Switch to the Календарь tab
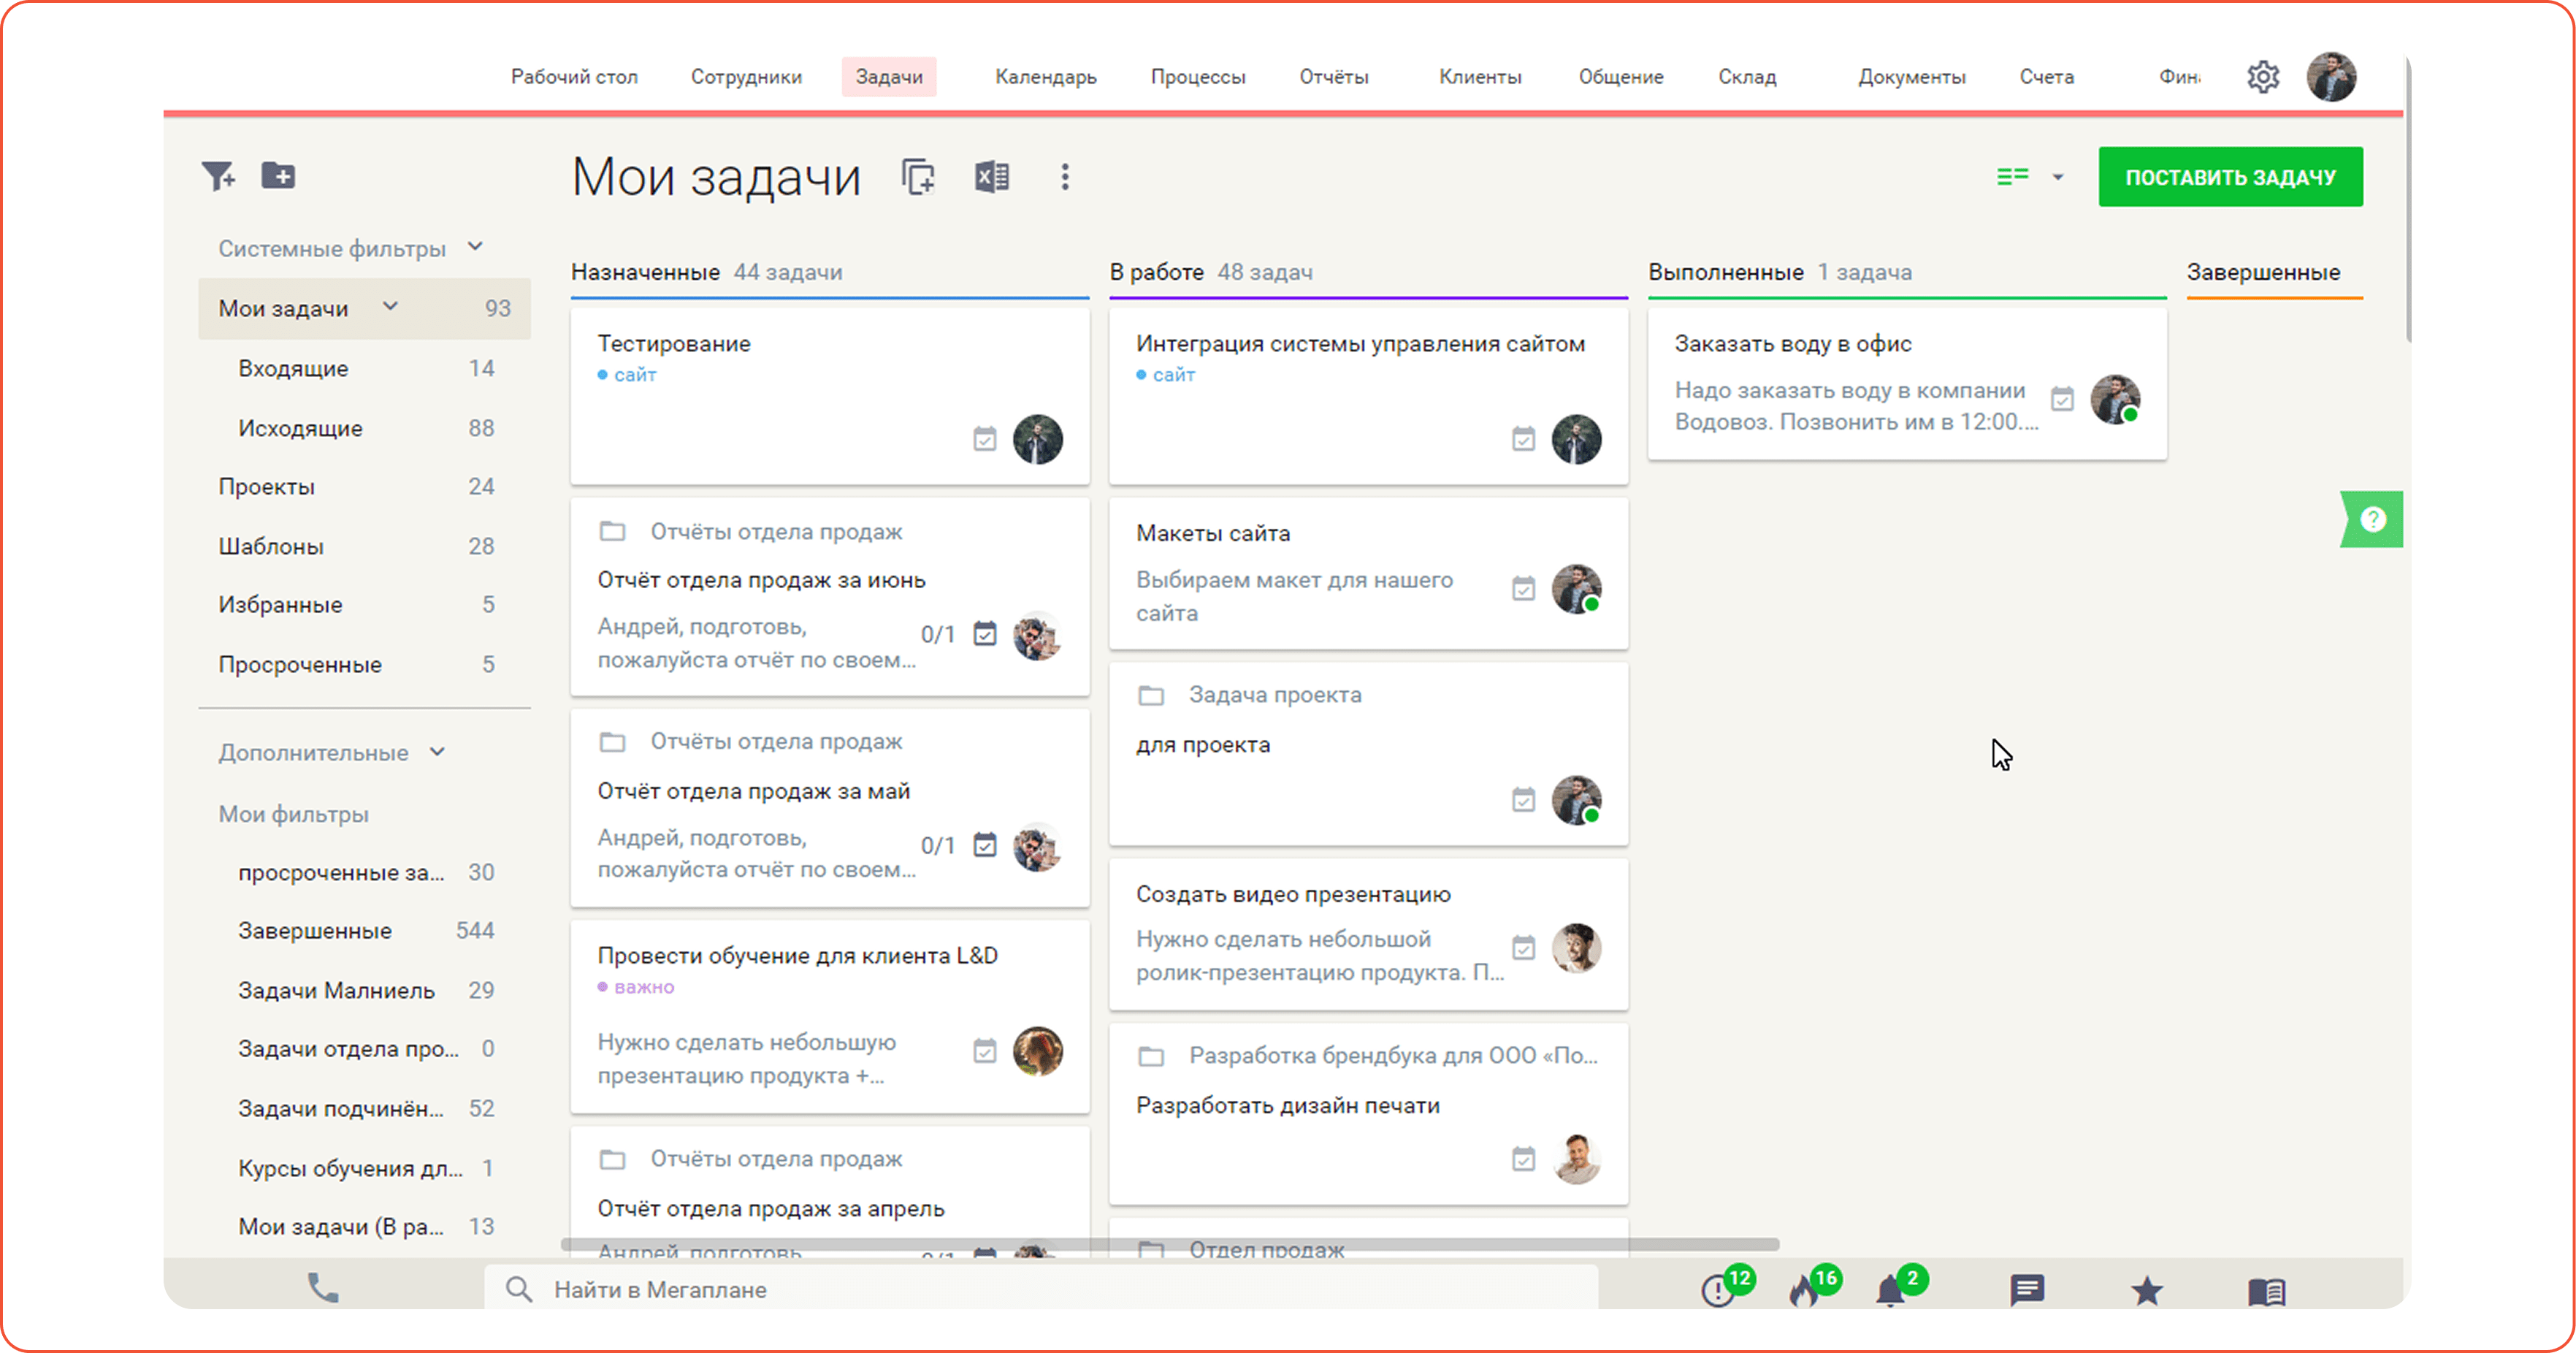The width and height of the screenshot is (2576, 1353). pyautogui.click(x=1046, y=77)
